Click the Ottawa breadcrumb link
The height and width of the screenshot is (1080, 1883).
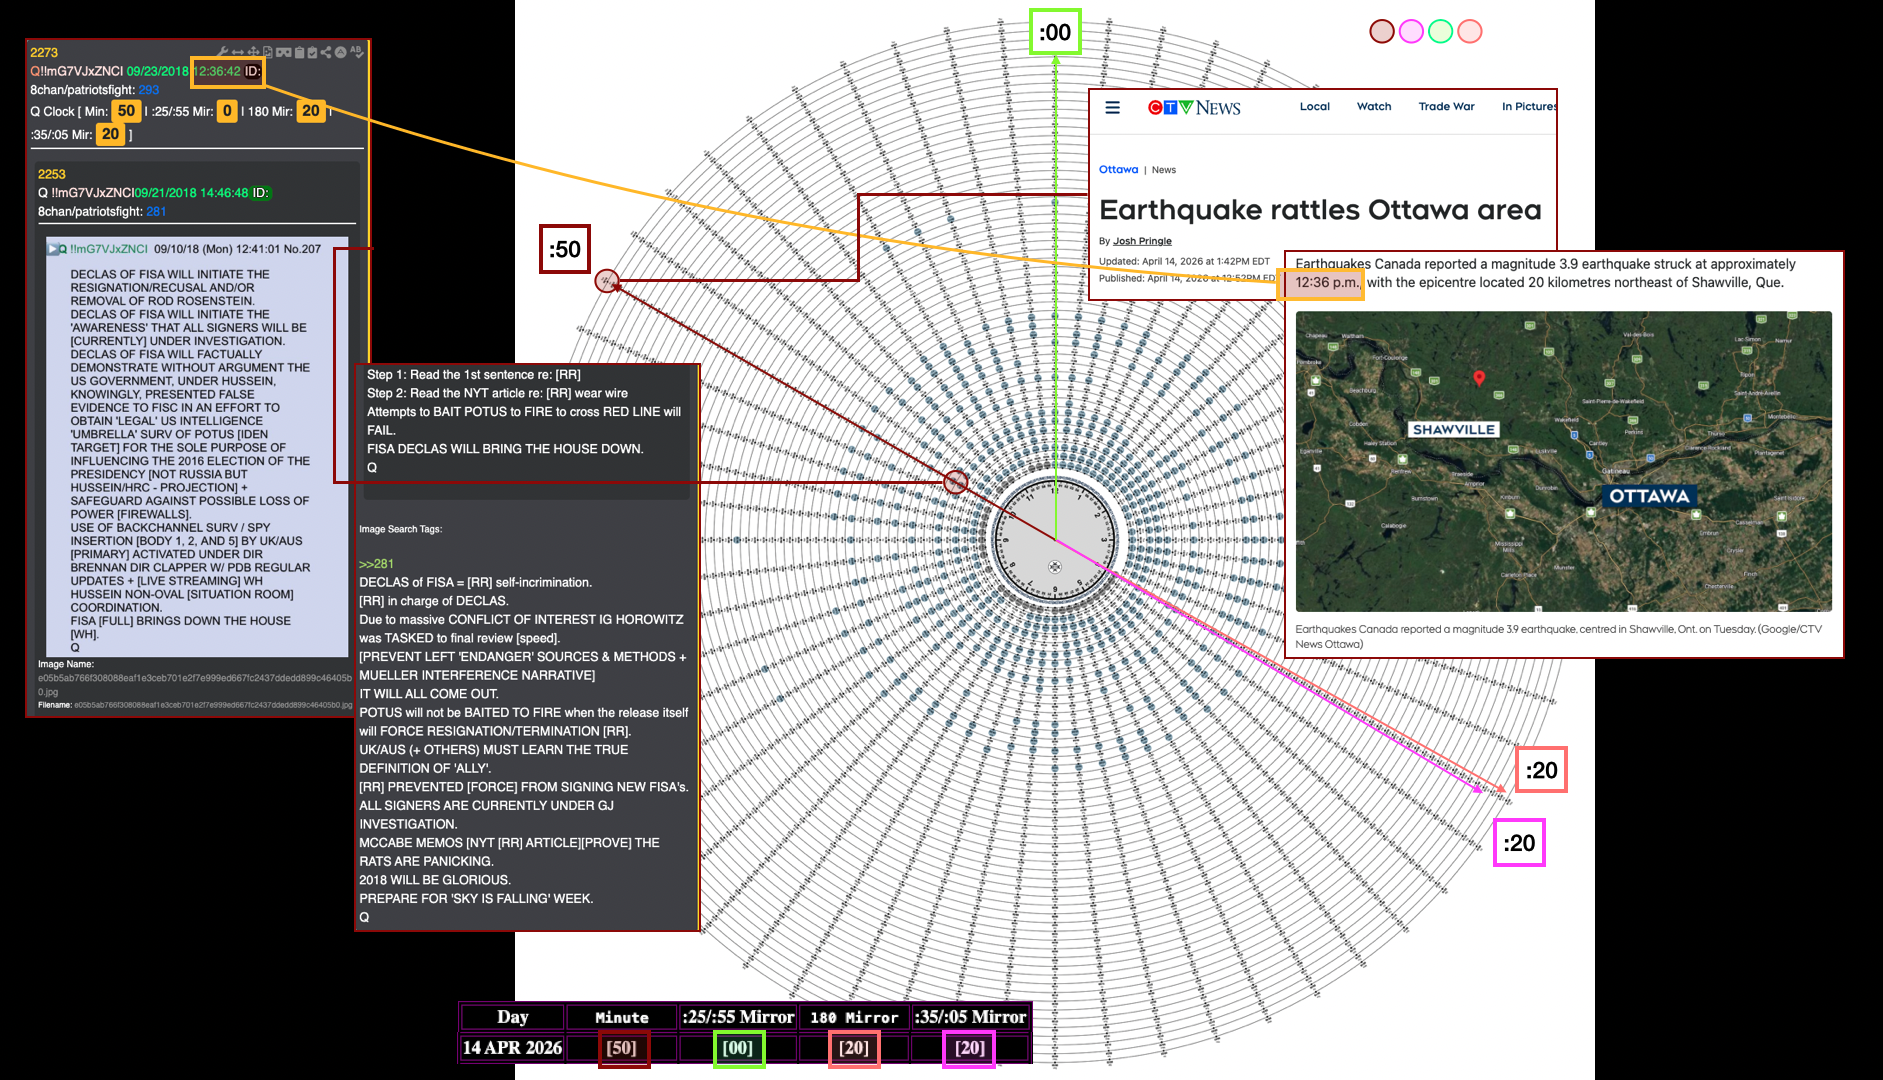pyautogui.click(x=1118, y=170)
